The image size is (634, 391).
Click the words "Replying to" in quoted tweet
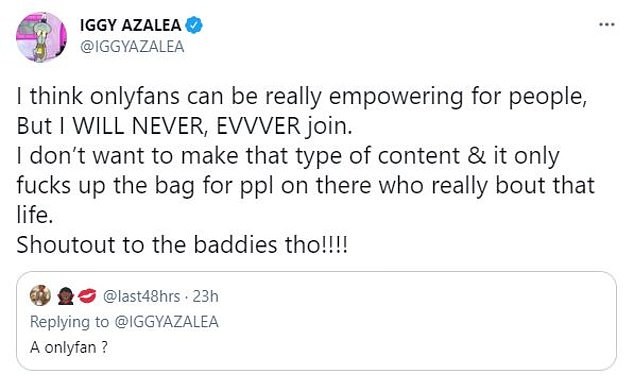pyautogui.click(x=70, y=322)
